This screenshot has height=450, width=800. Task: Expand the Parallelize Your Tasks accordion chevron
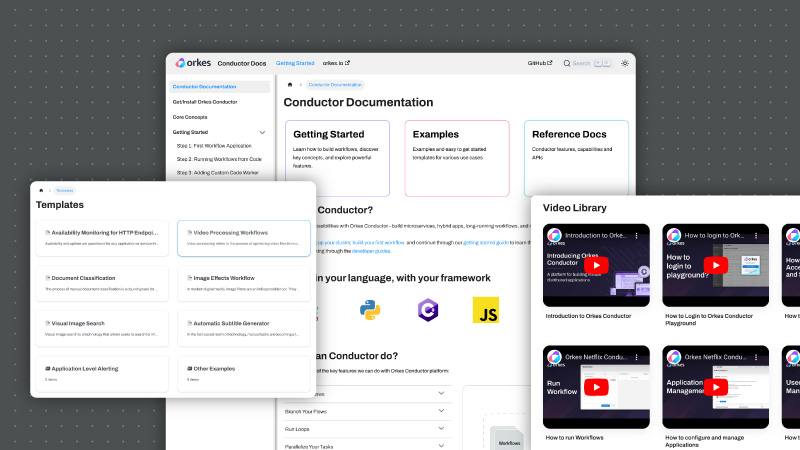point(441,446)
